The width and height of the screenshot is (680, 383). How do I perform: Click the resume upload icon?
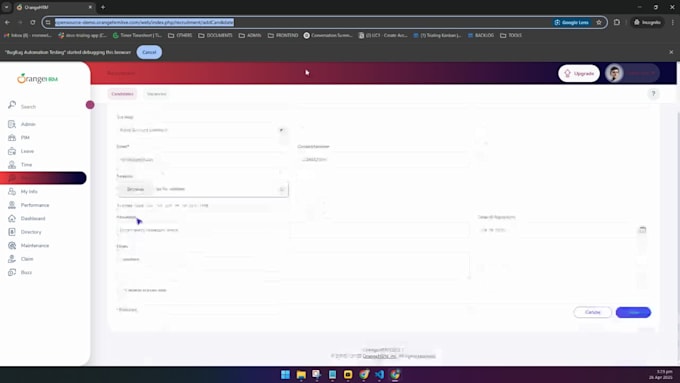coord(281,190)
